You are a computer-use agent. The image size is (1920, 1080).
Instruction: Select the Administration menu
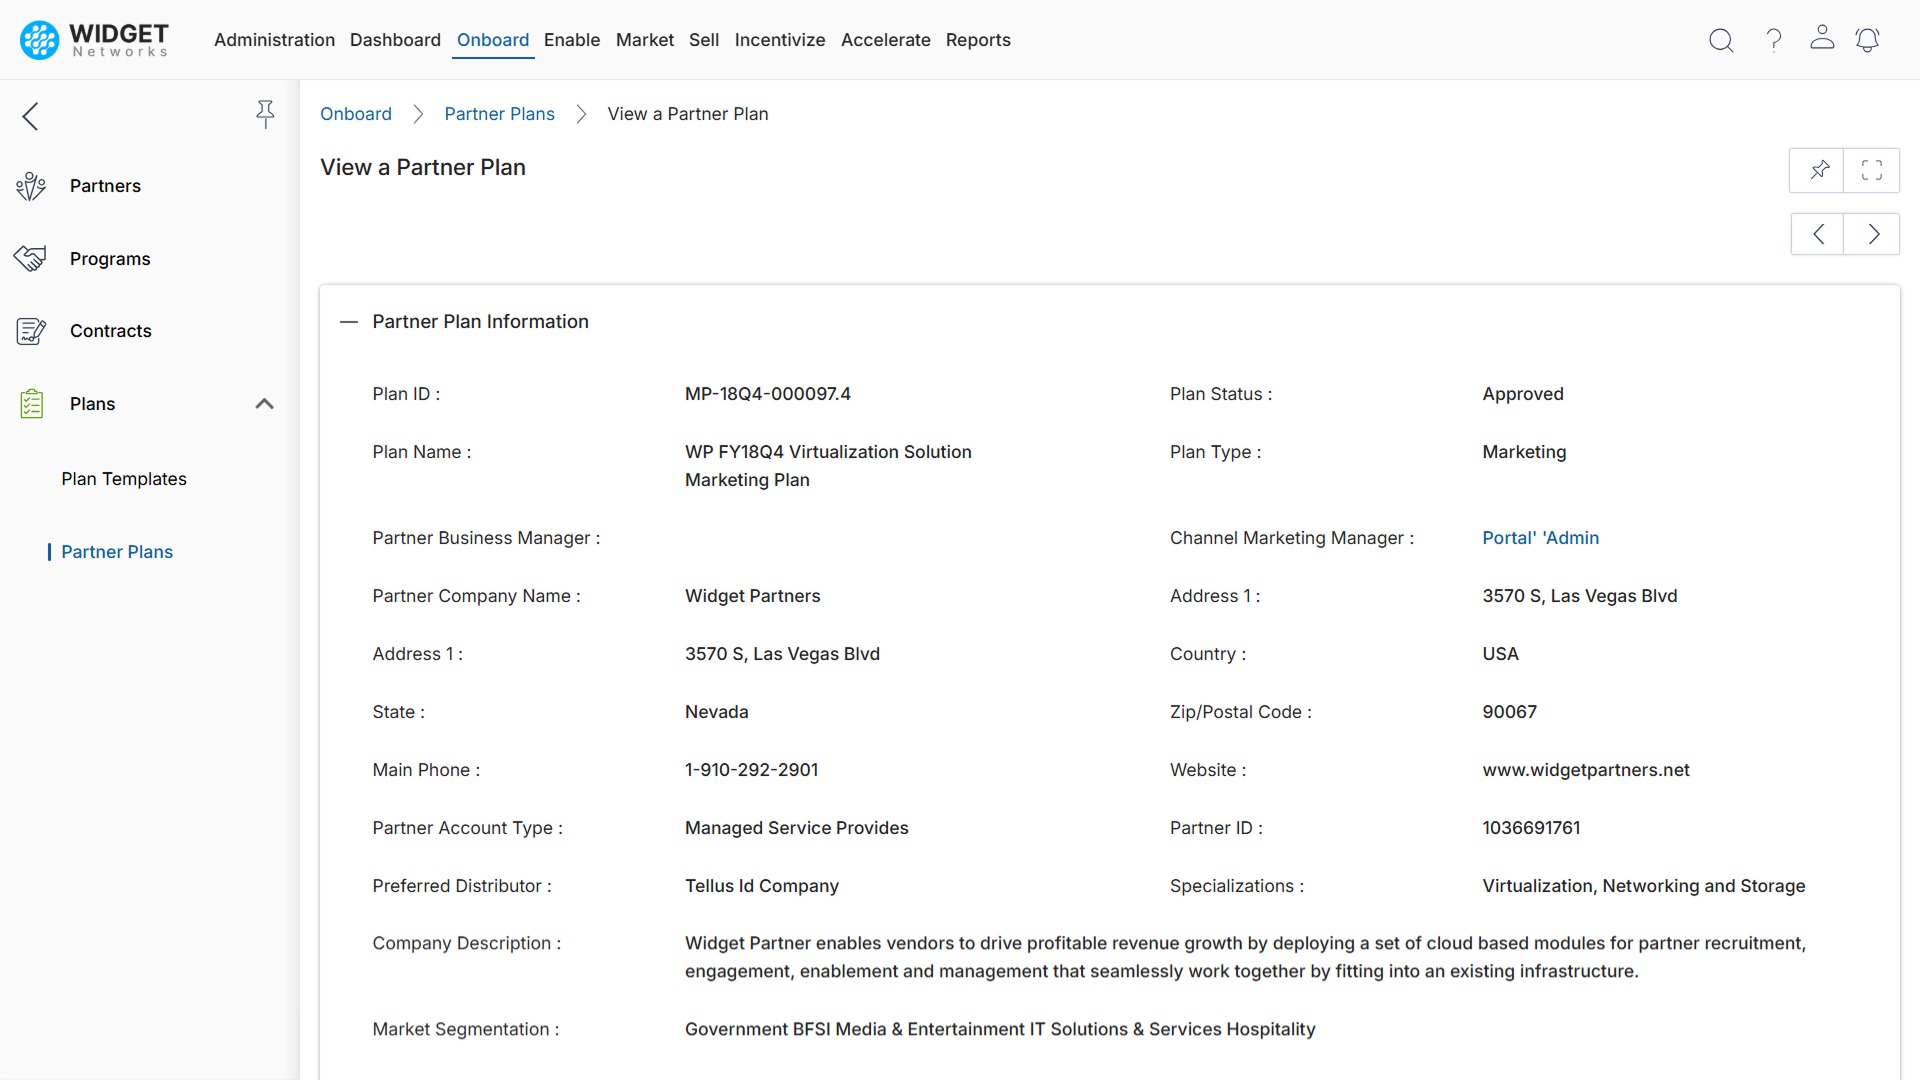tap(274, 40)
